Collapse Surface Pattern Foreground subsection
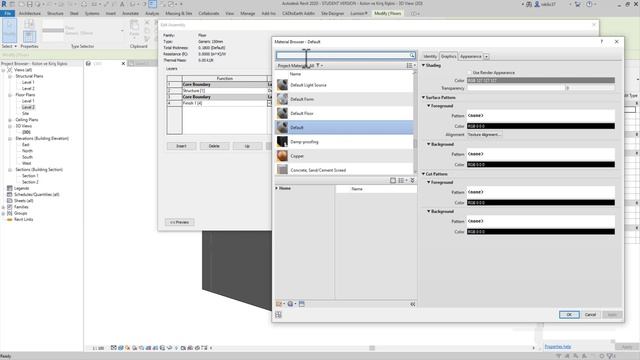 pos(429,106)
